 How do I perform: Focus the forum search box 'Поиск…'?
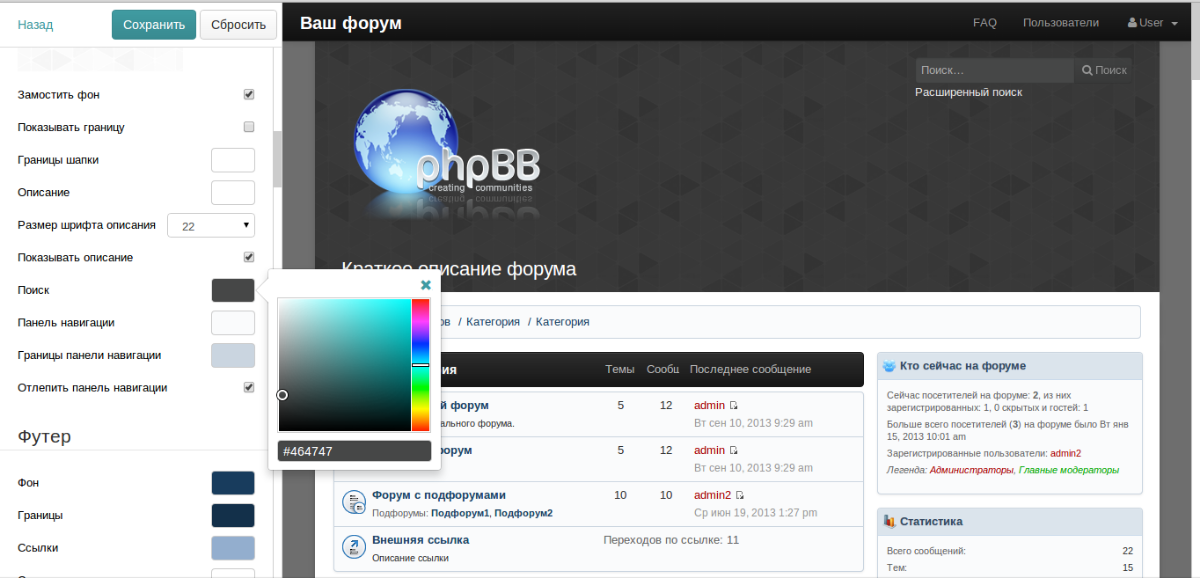click(x=994, y=70)
